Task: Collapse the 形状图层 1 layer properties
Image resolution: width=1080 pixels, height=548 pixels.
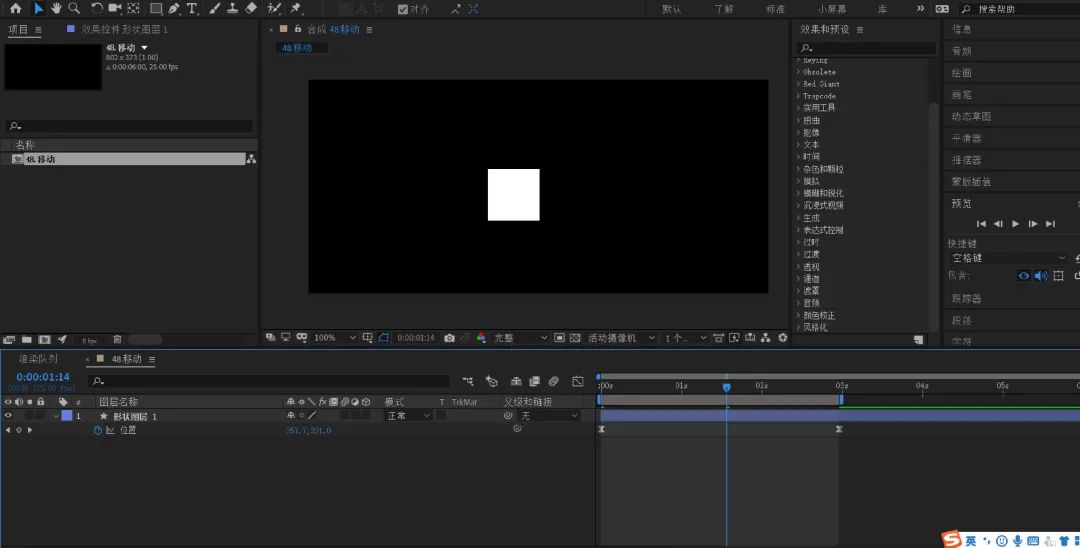Action: 57,416
